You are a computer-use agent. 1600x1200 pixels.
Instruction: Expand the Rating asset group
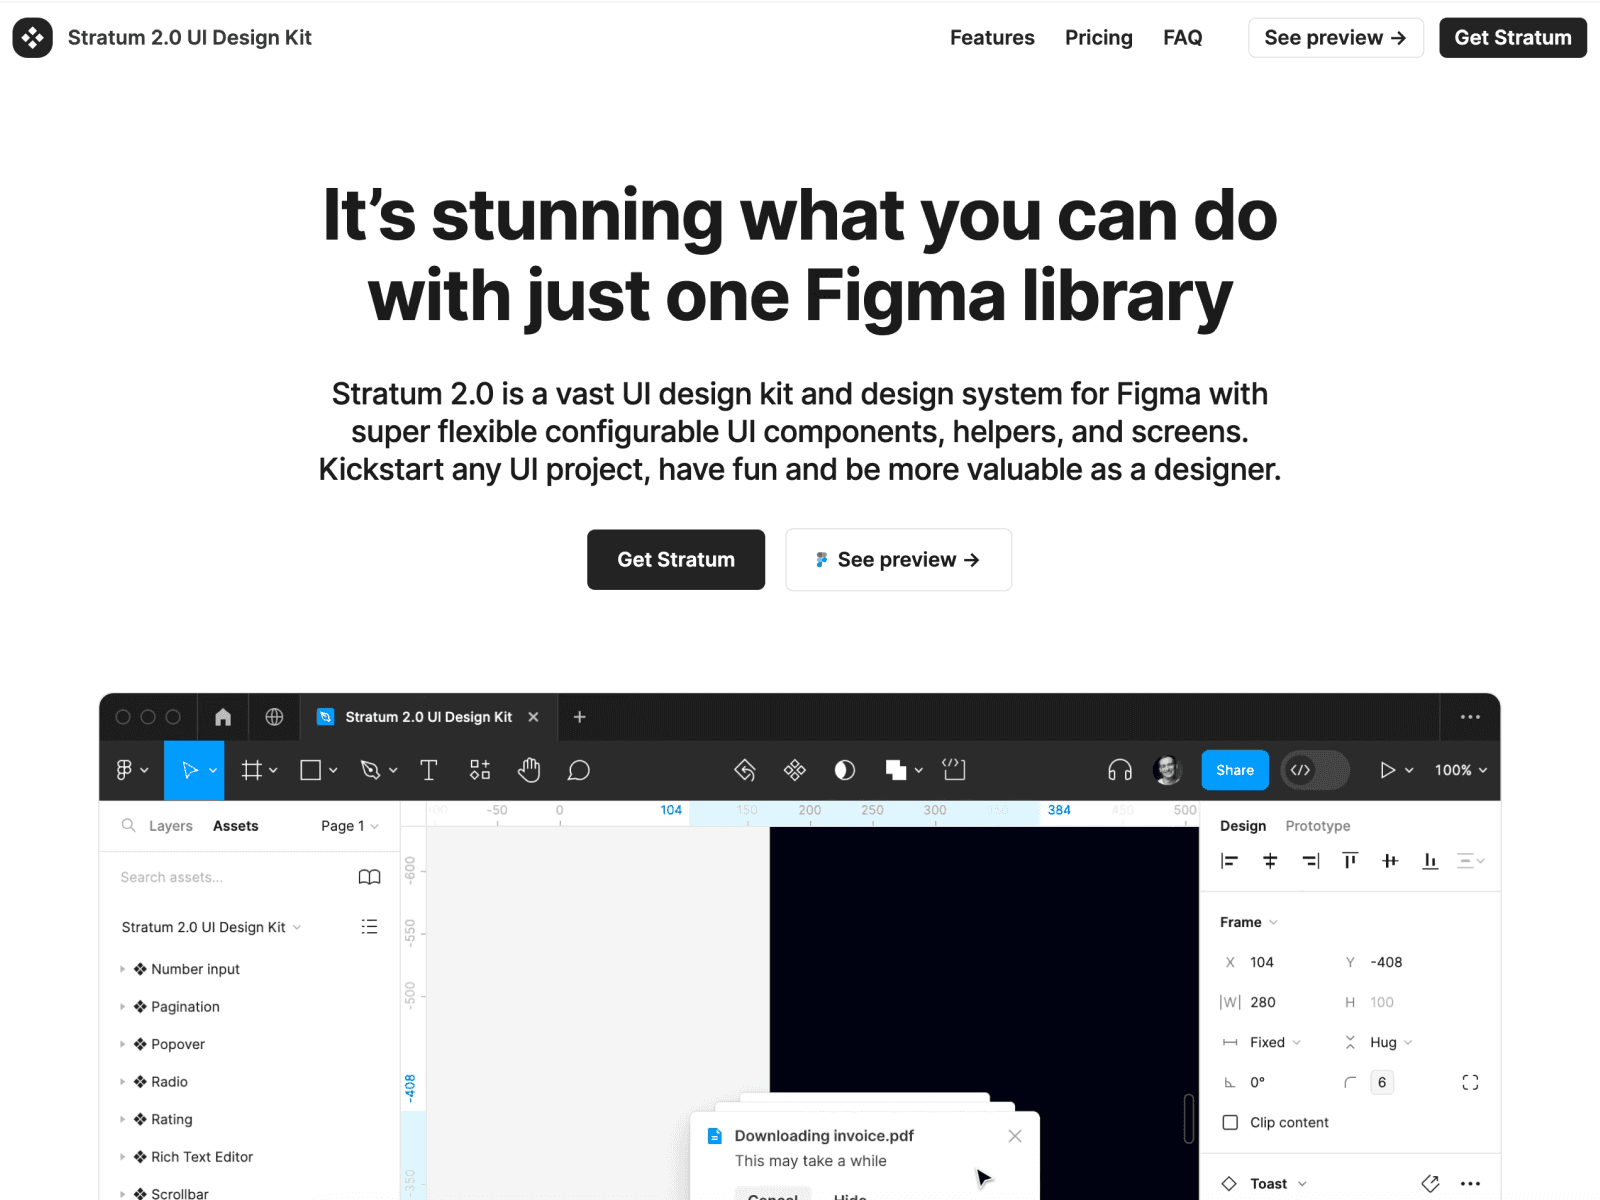[x=123, y=1119]
